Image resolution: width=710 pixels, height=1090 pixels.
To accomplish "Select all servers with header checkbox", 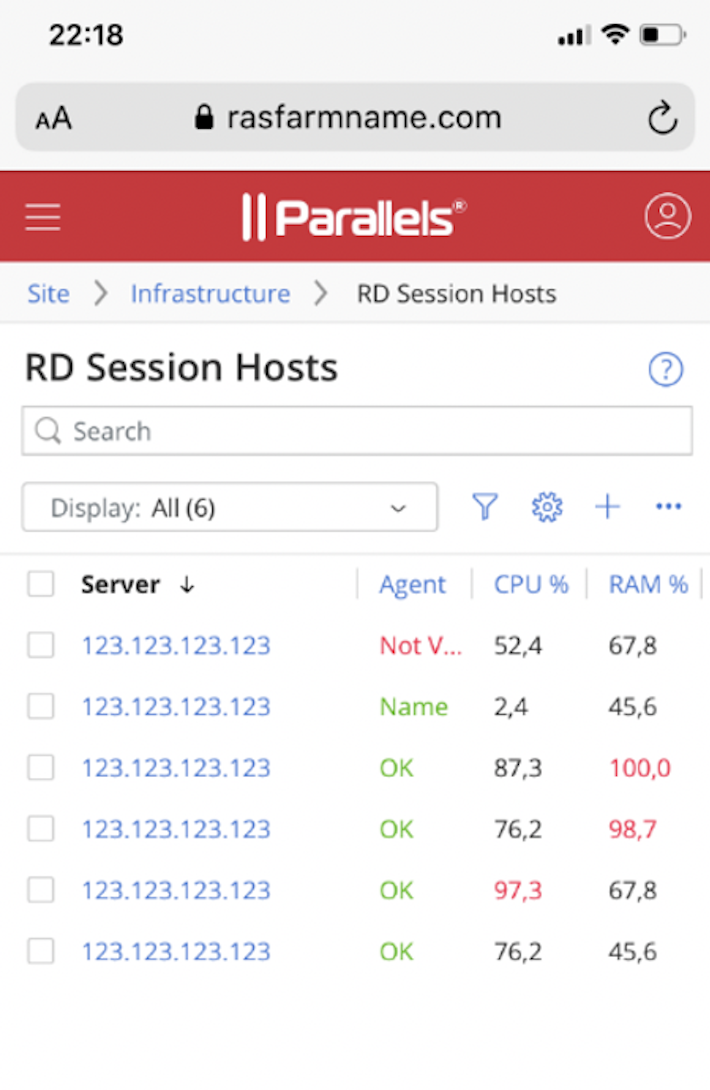I will (x=41, y=584).
